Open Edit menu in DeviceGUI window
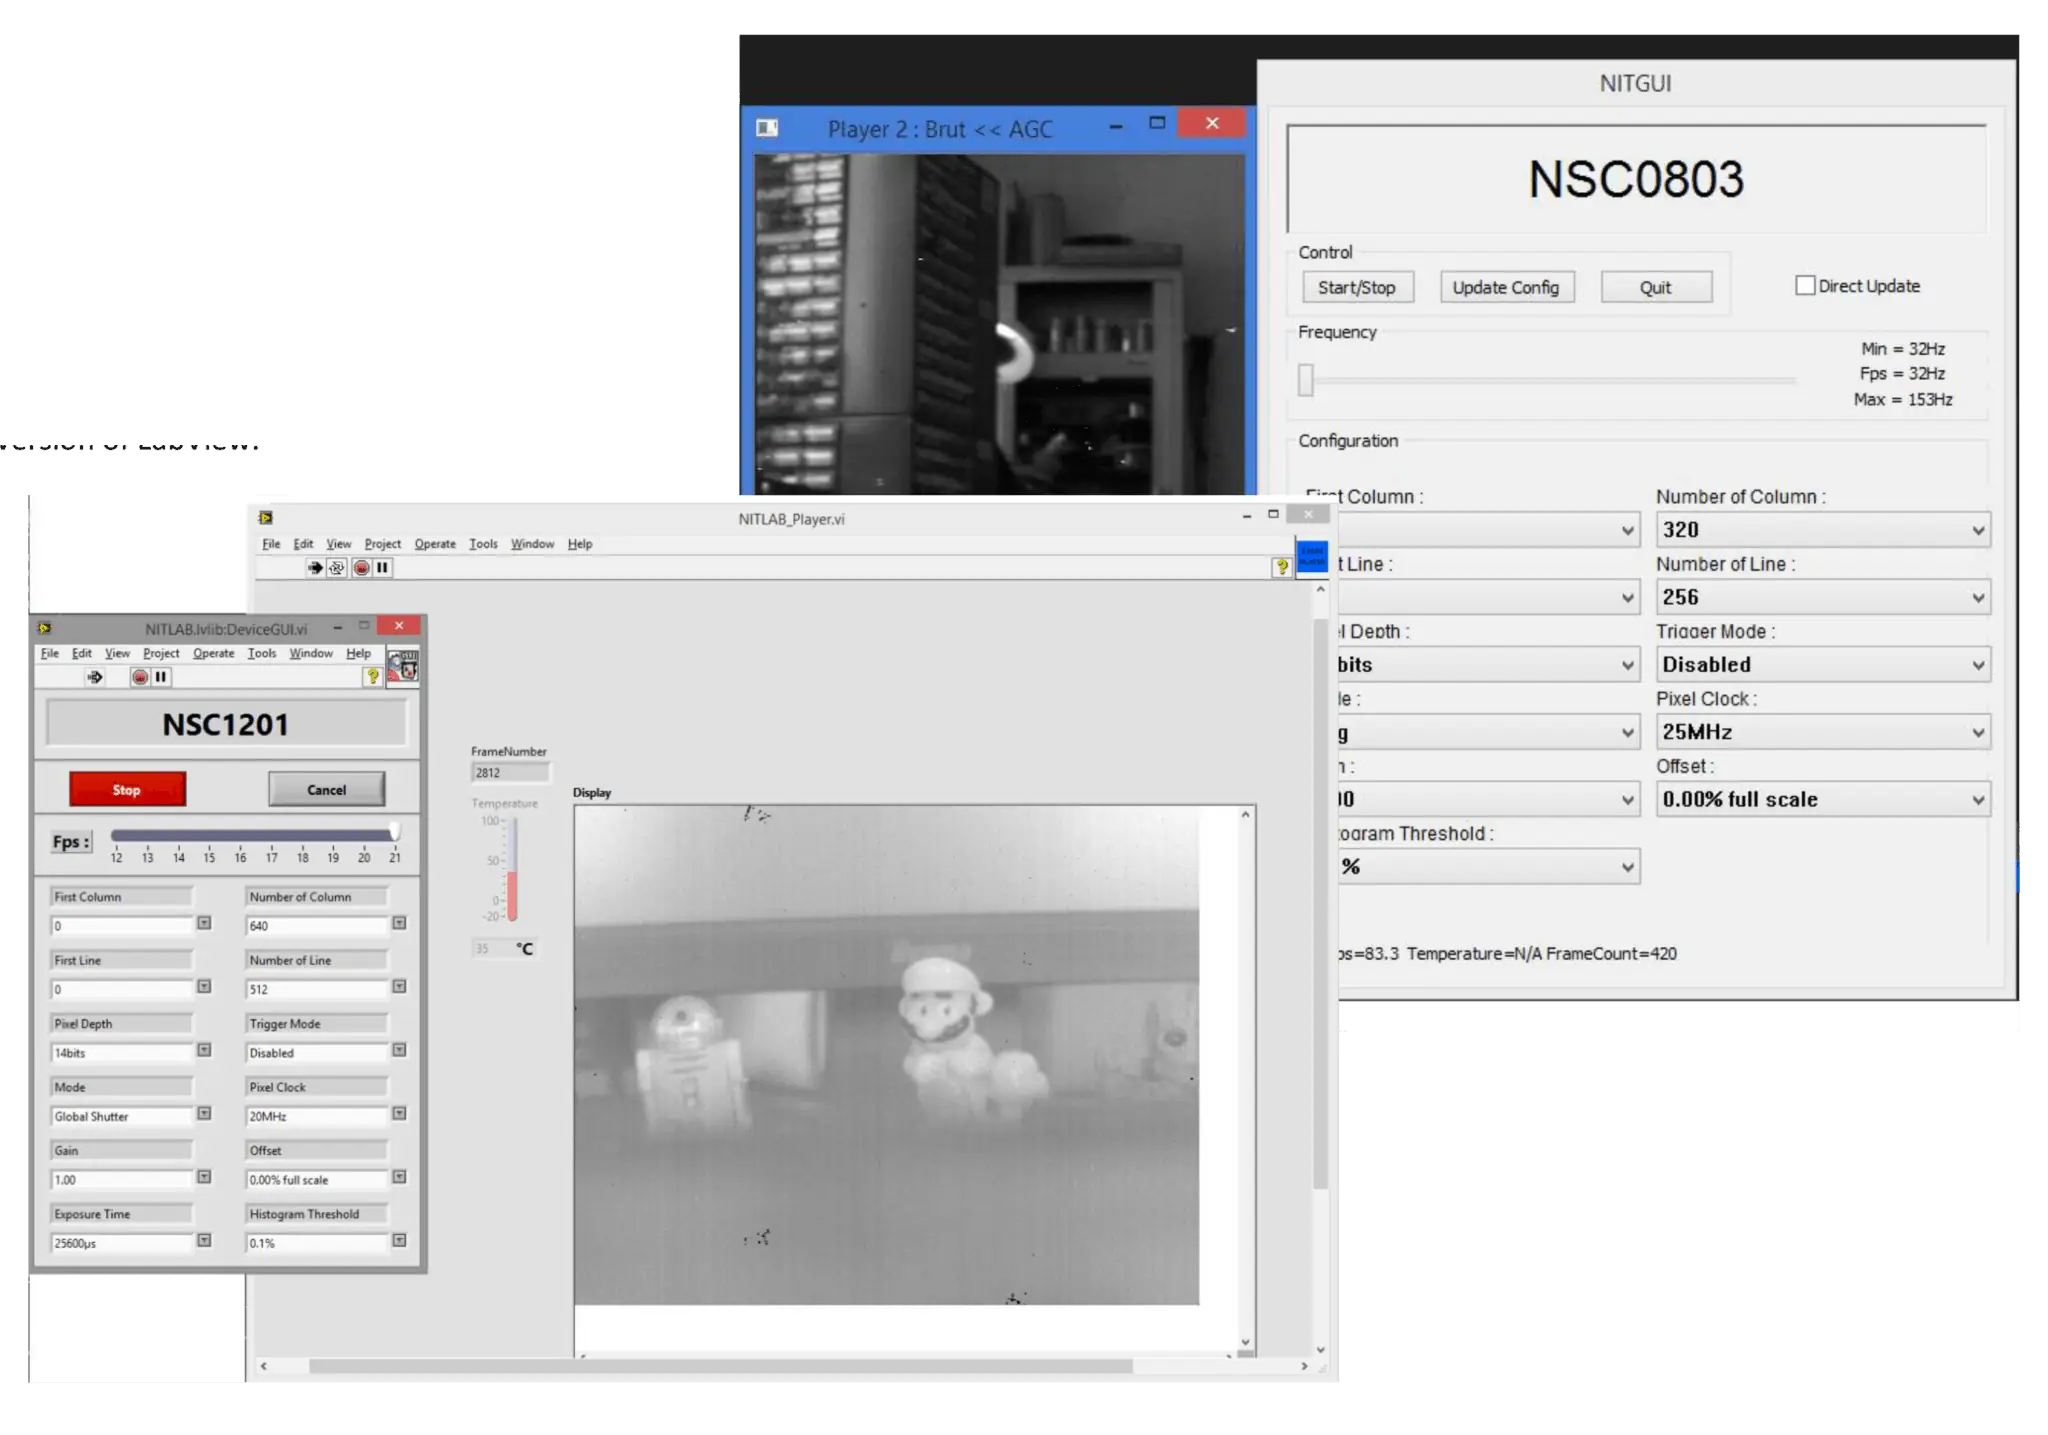This screenshot has width=2048, height=1435. [x=82, y=653]
